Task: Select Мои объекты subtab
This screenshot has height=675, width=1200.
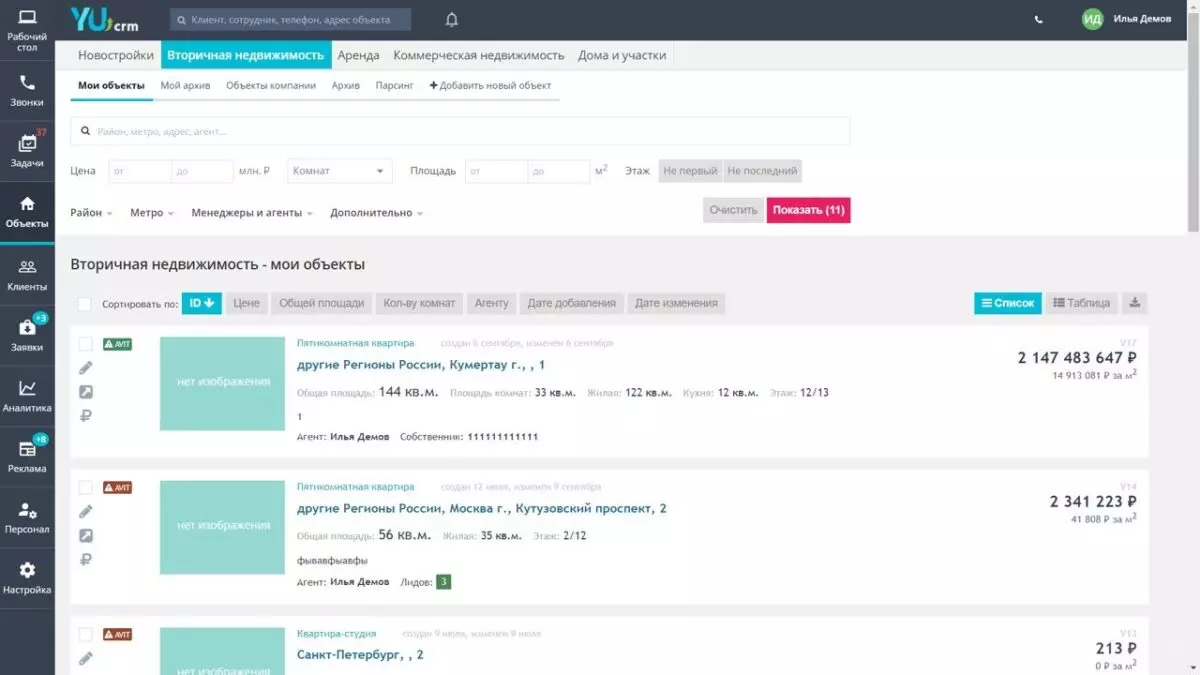Action: click(111, 86)
